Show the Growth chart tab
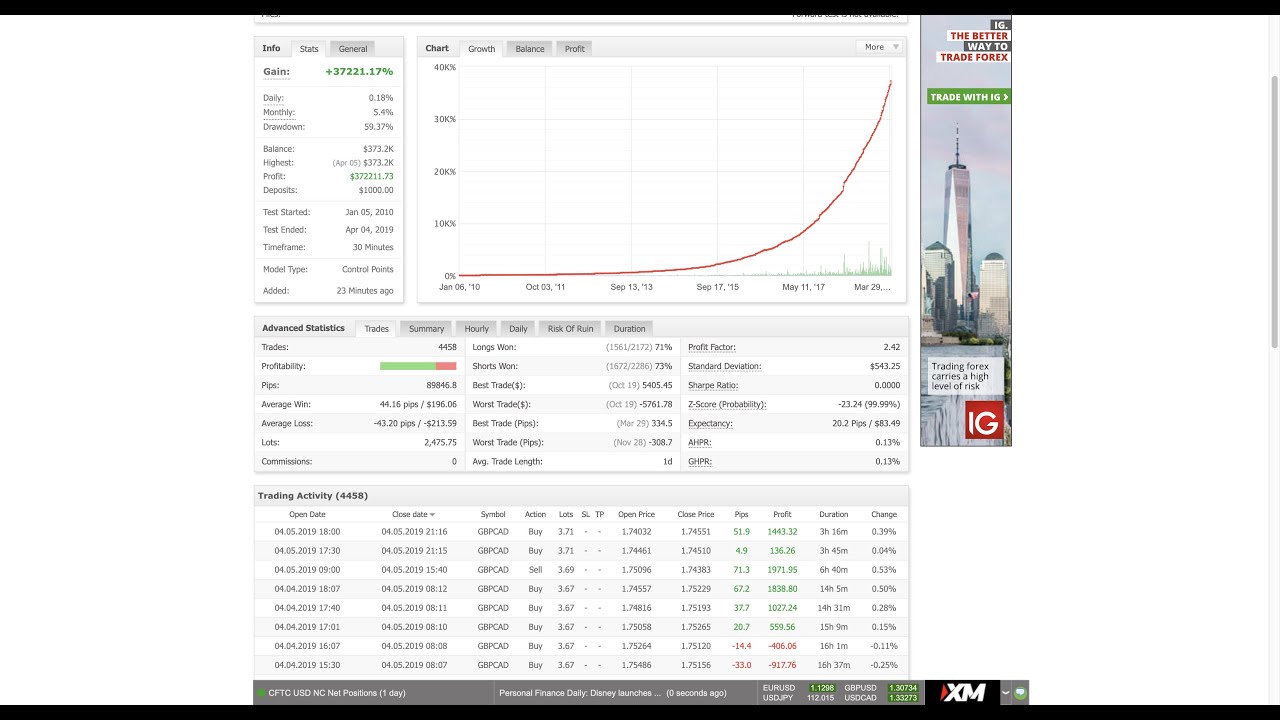Viewport: 1280px width, 720px height. (x=482, y=49)
